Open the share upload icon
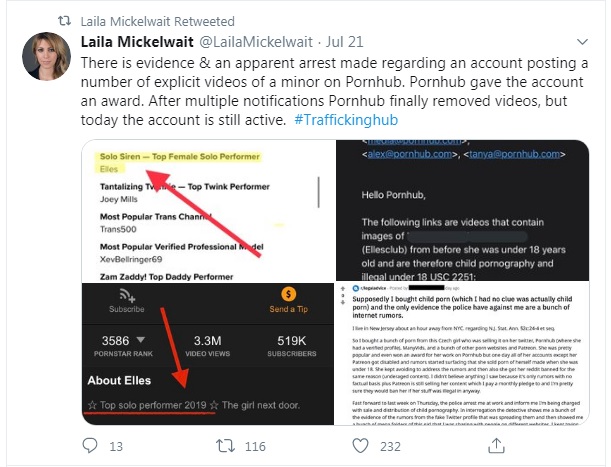This screenshot has width=611, height=467. 496,446
